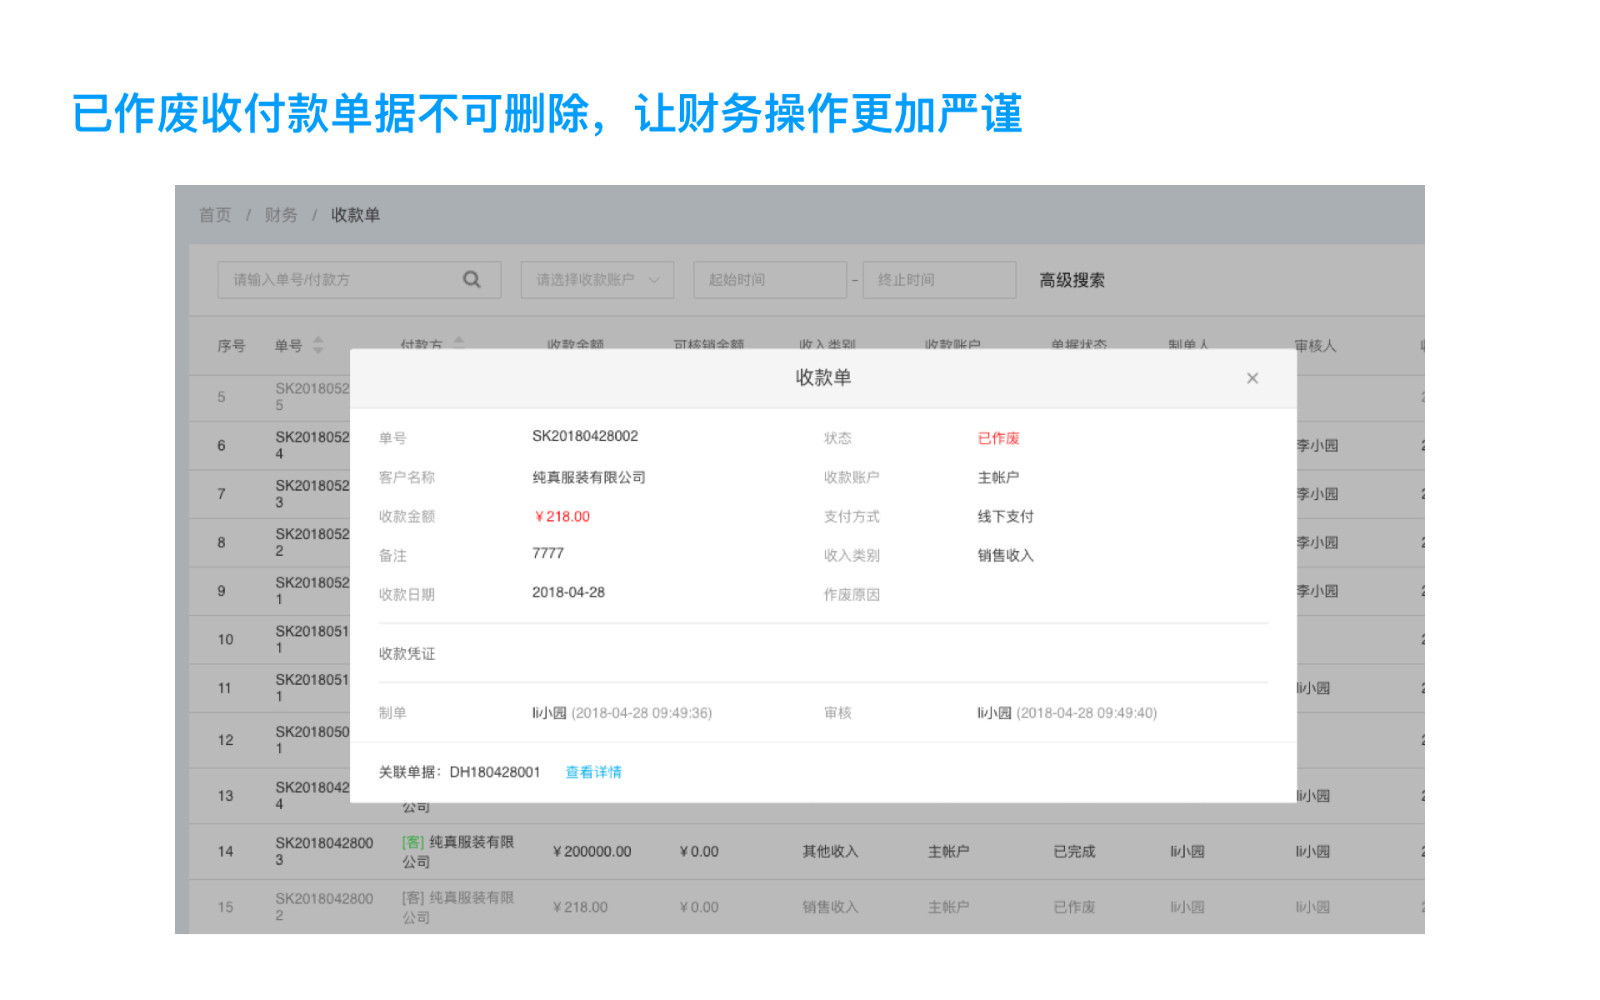Select 收款单 breadcrumb item

click(355, 215)
